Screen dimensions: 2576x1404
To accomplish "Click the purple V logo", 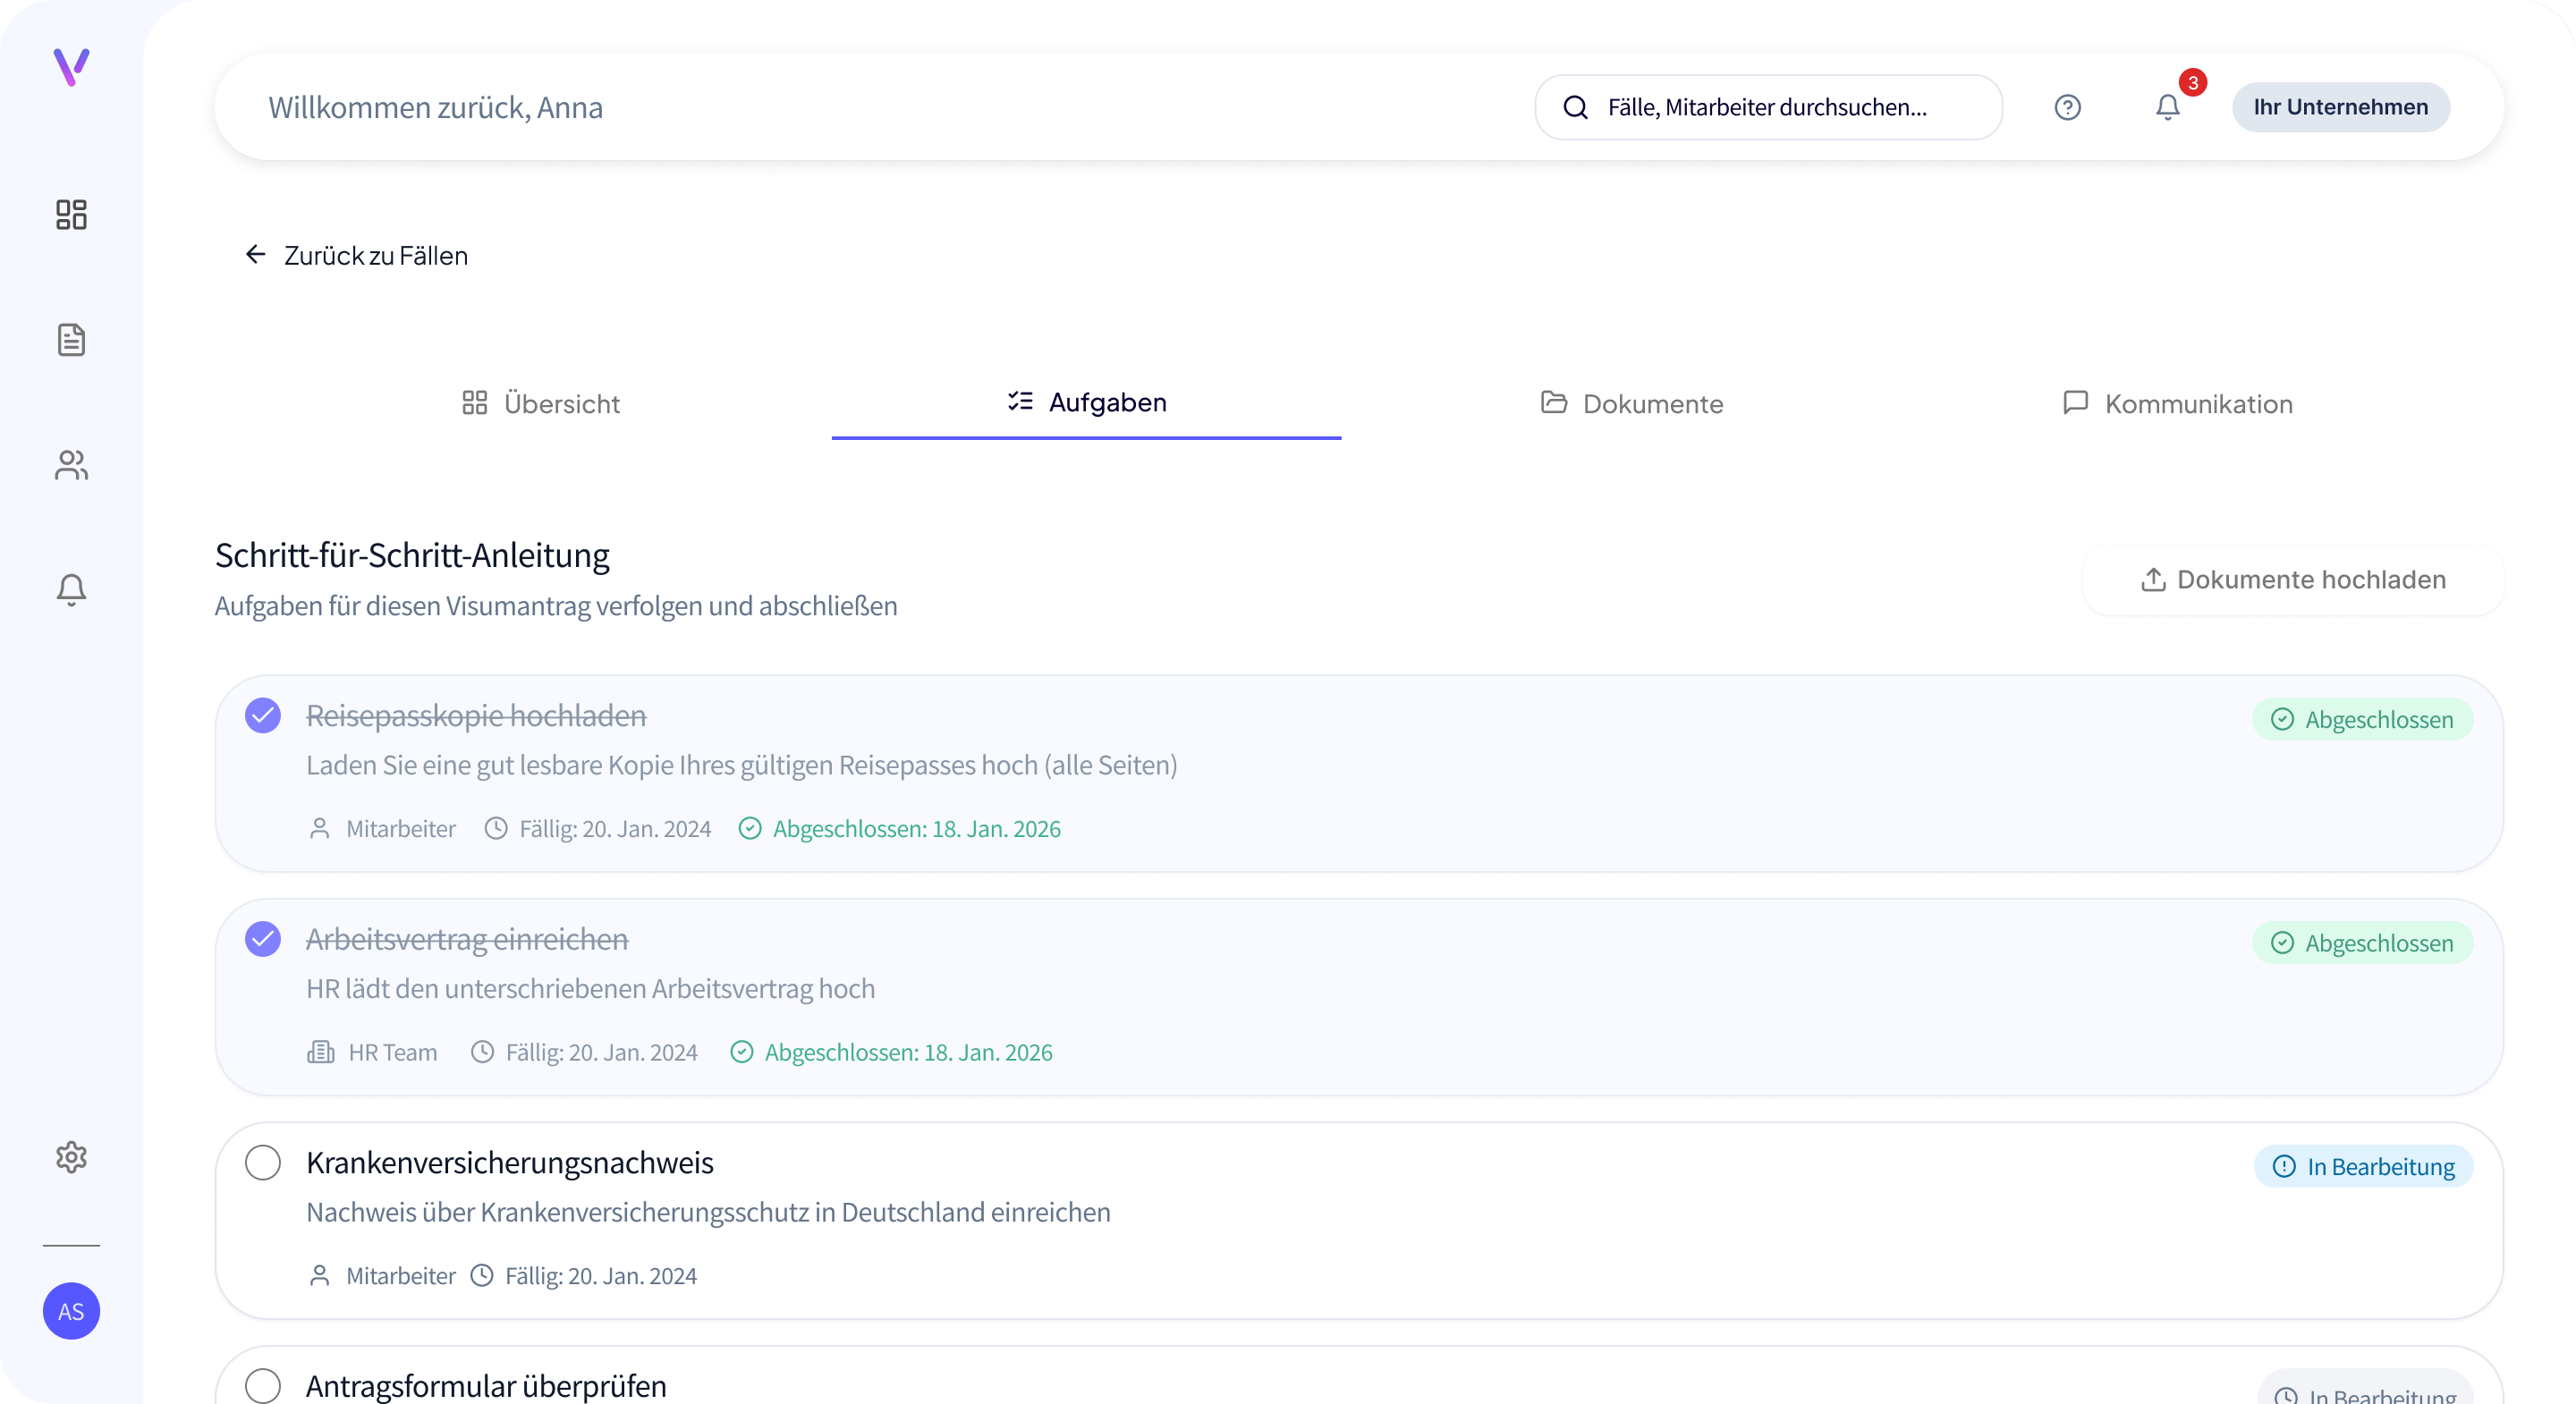I will [71, 68].
